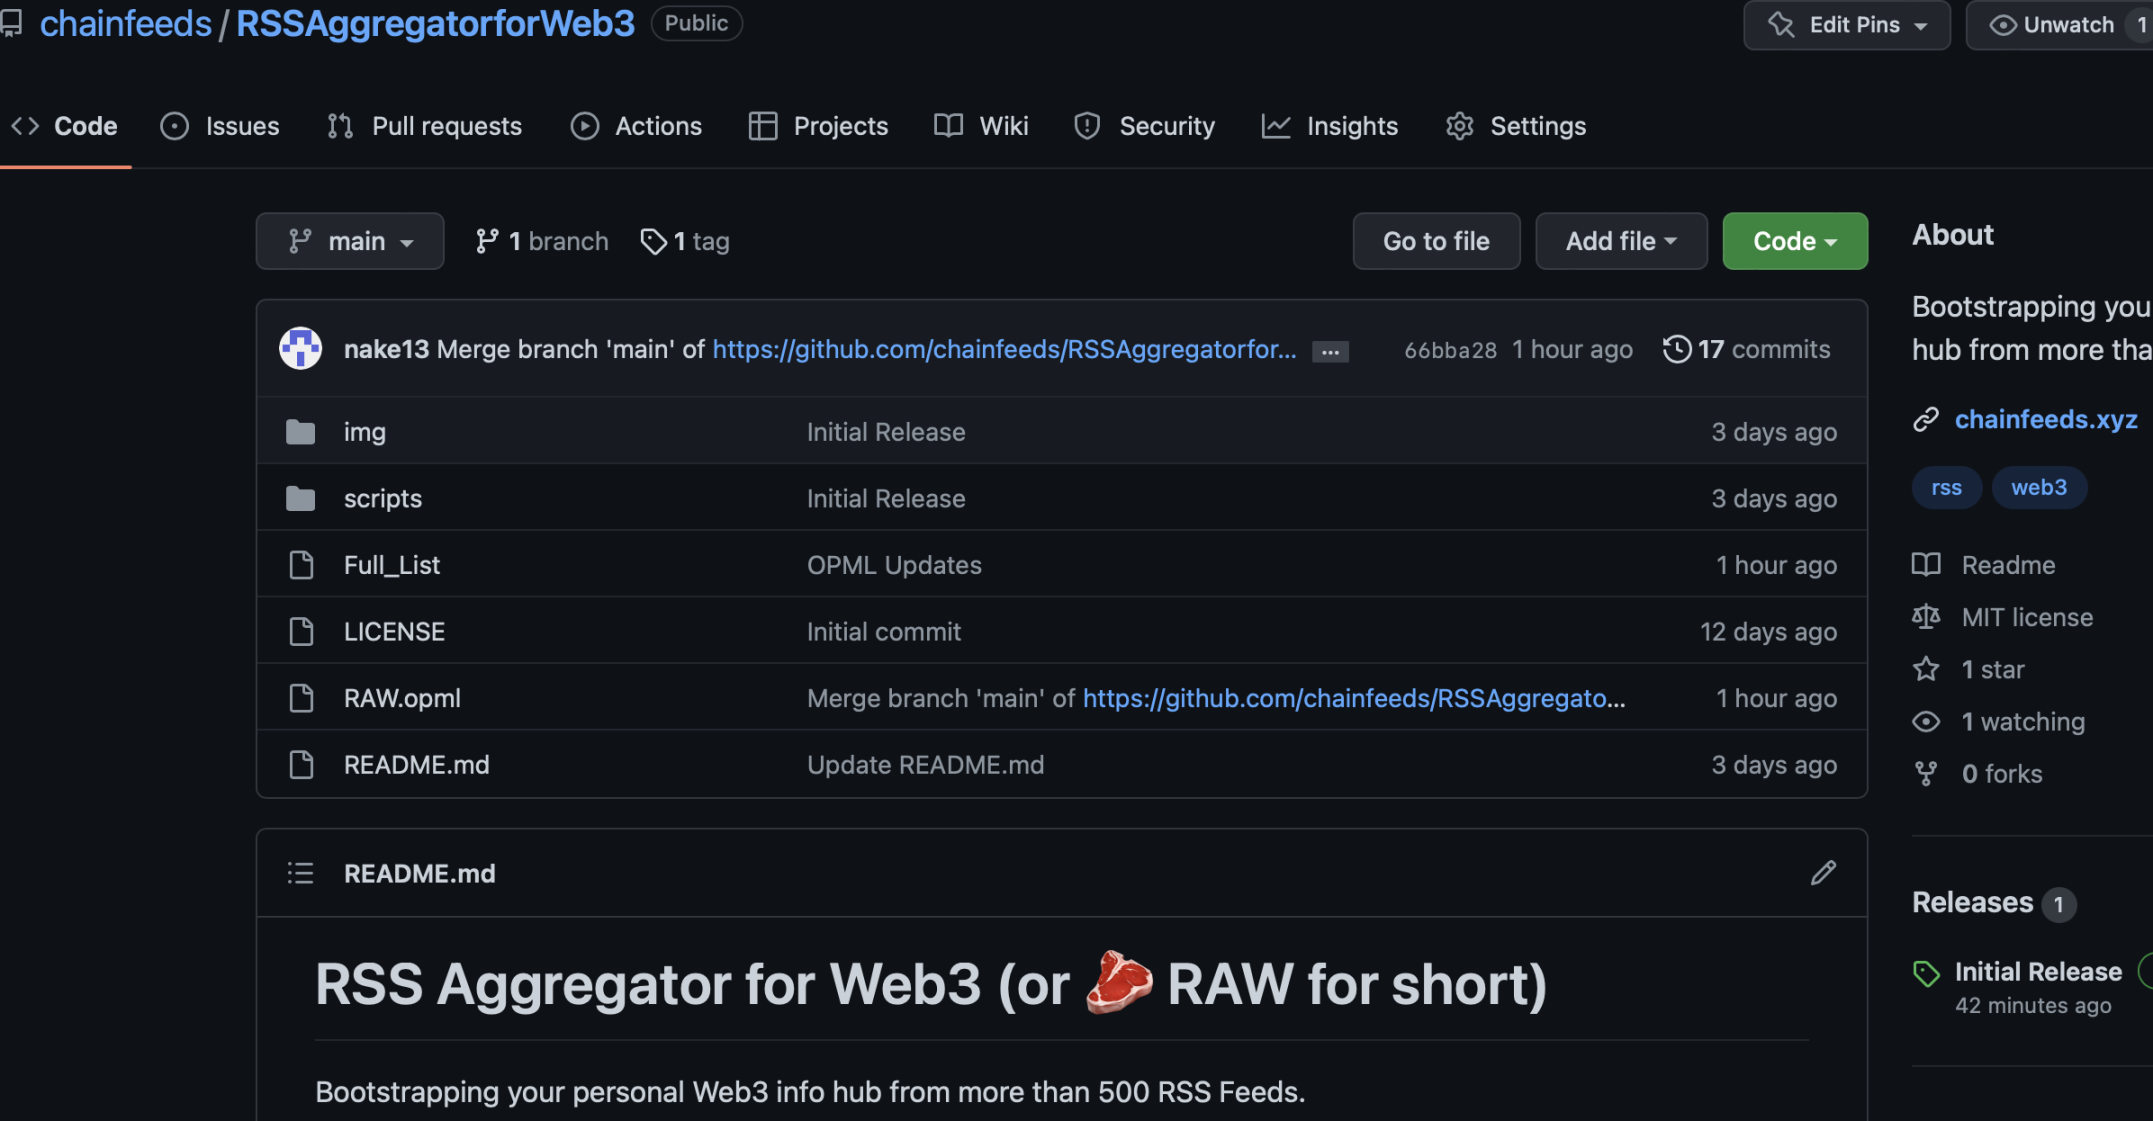Click the img folder icon
2153x1121 pixels.
pos(300,432)
